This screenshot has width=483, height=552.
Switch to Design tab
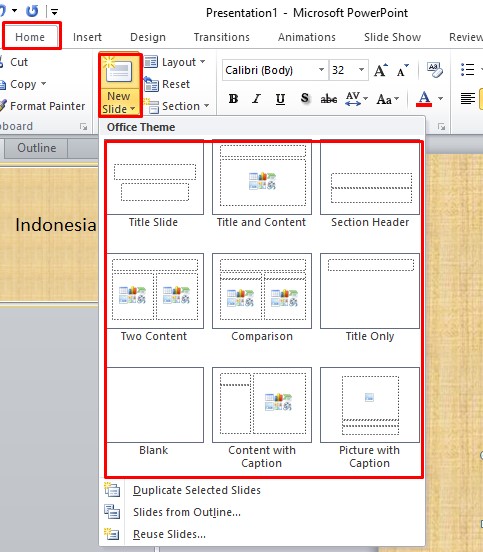[148, 37]
